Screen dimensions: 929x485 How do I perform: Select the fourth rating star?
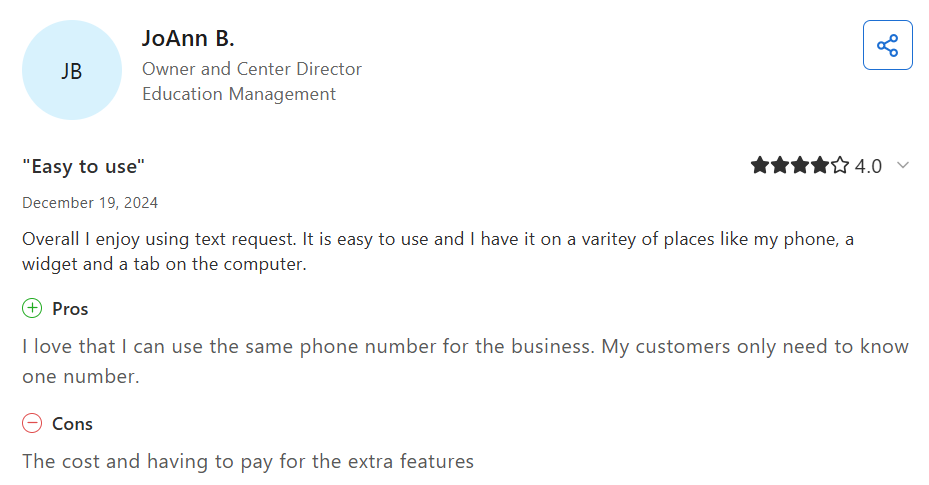(820, 165)
